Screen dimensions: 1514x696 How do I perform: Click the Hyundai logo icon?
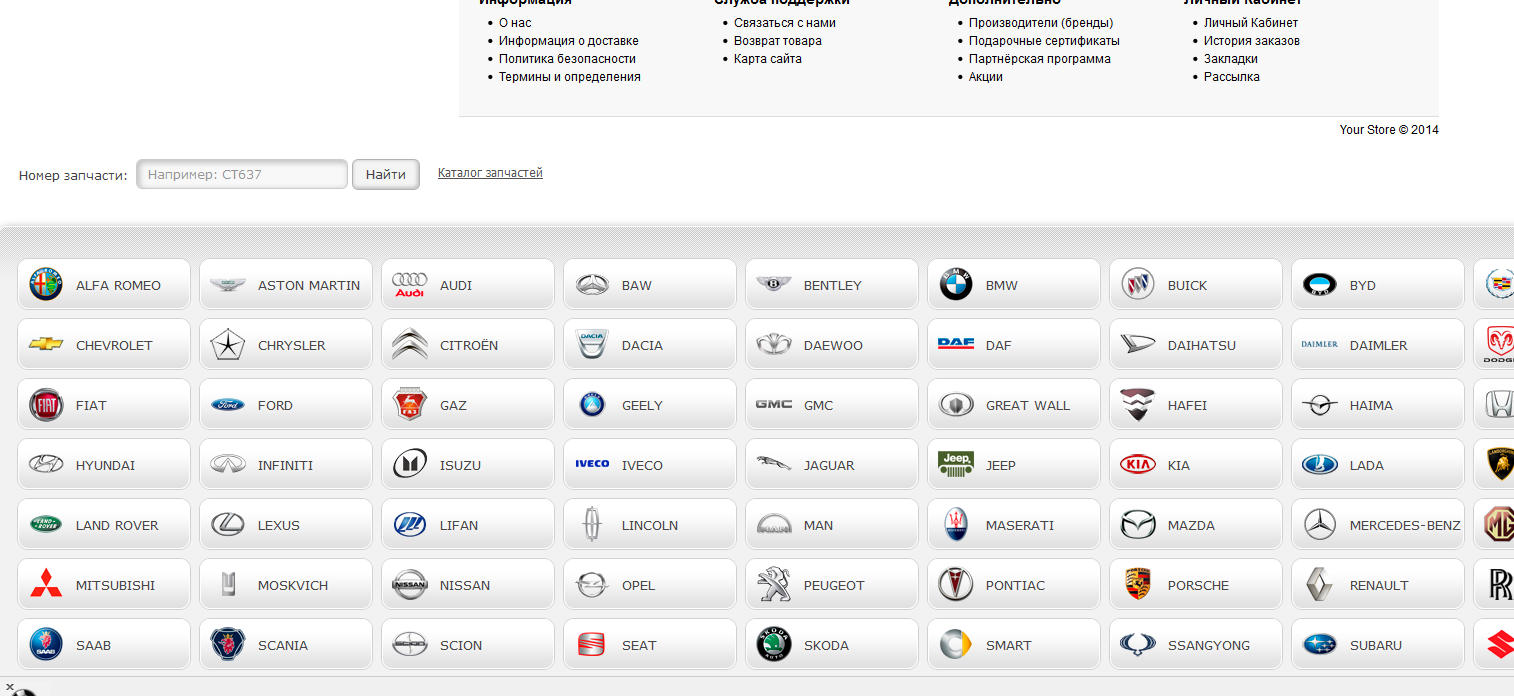click(x=46, y=465)
